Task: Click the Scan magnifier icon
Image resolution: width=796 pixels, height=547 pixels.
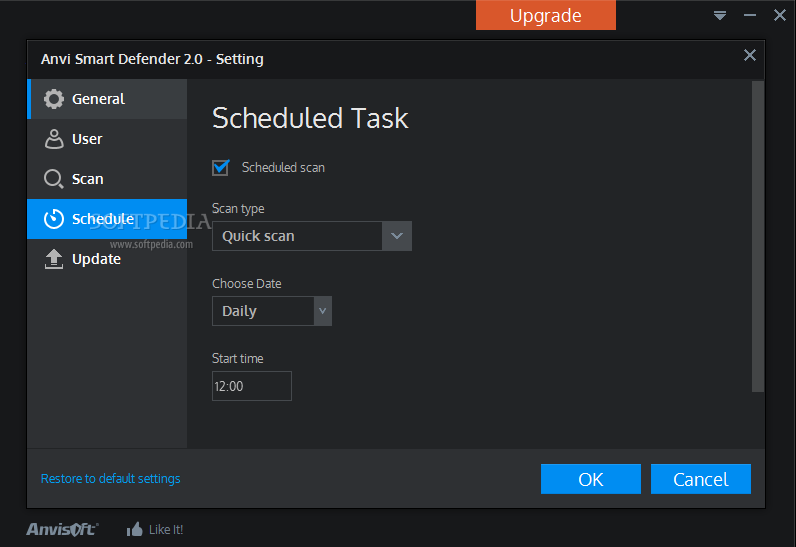Action: click(x=53, y=179)
